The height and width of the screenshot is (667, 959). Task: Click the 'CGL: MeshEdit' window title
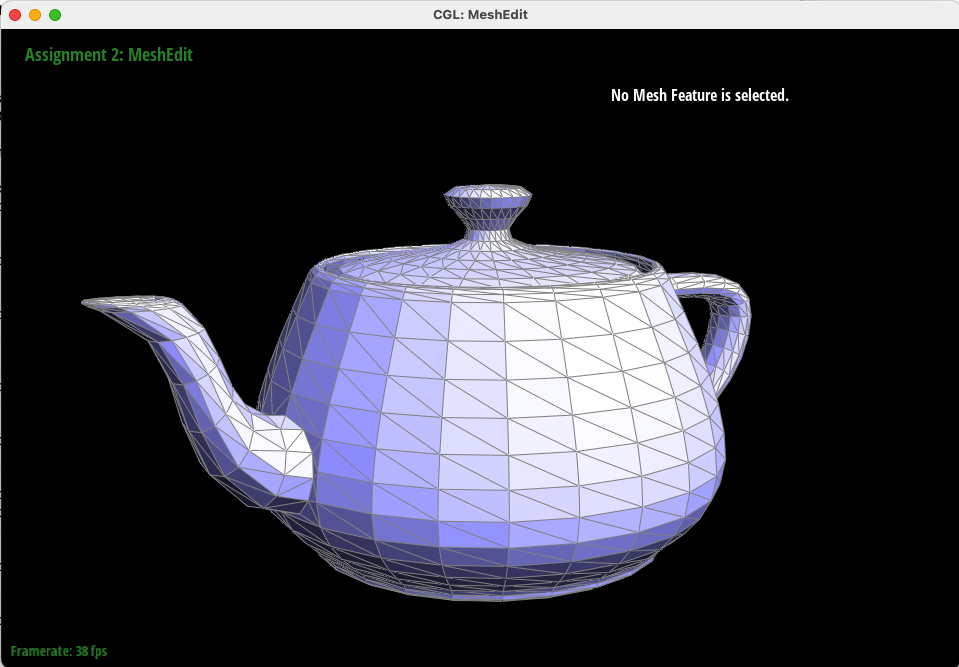480,15
